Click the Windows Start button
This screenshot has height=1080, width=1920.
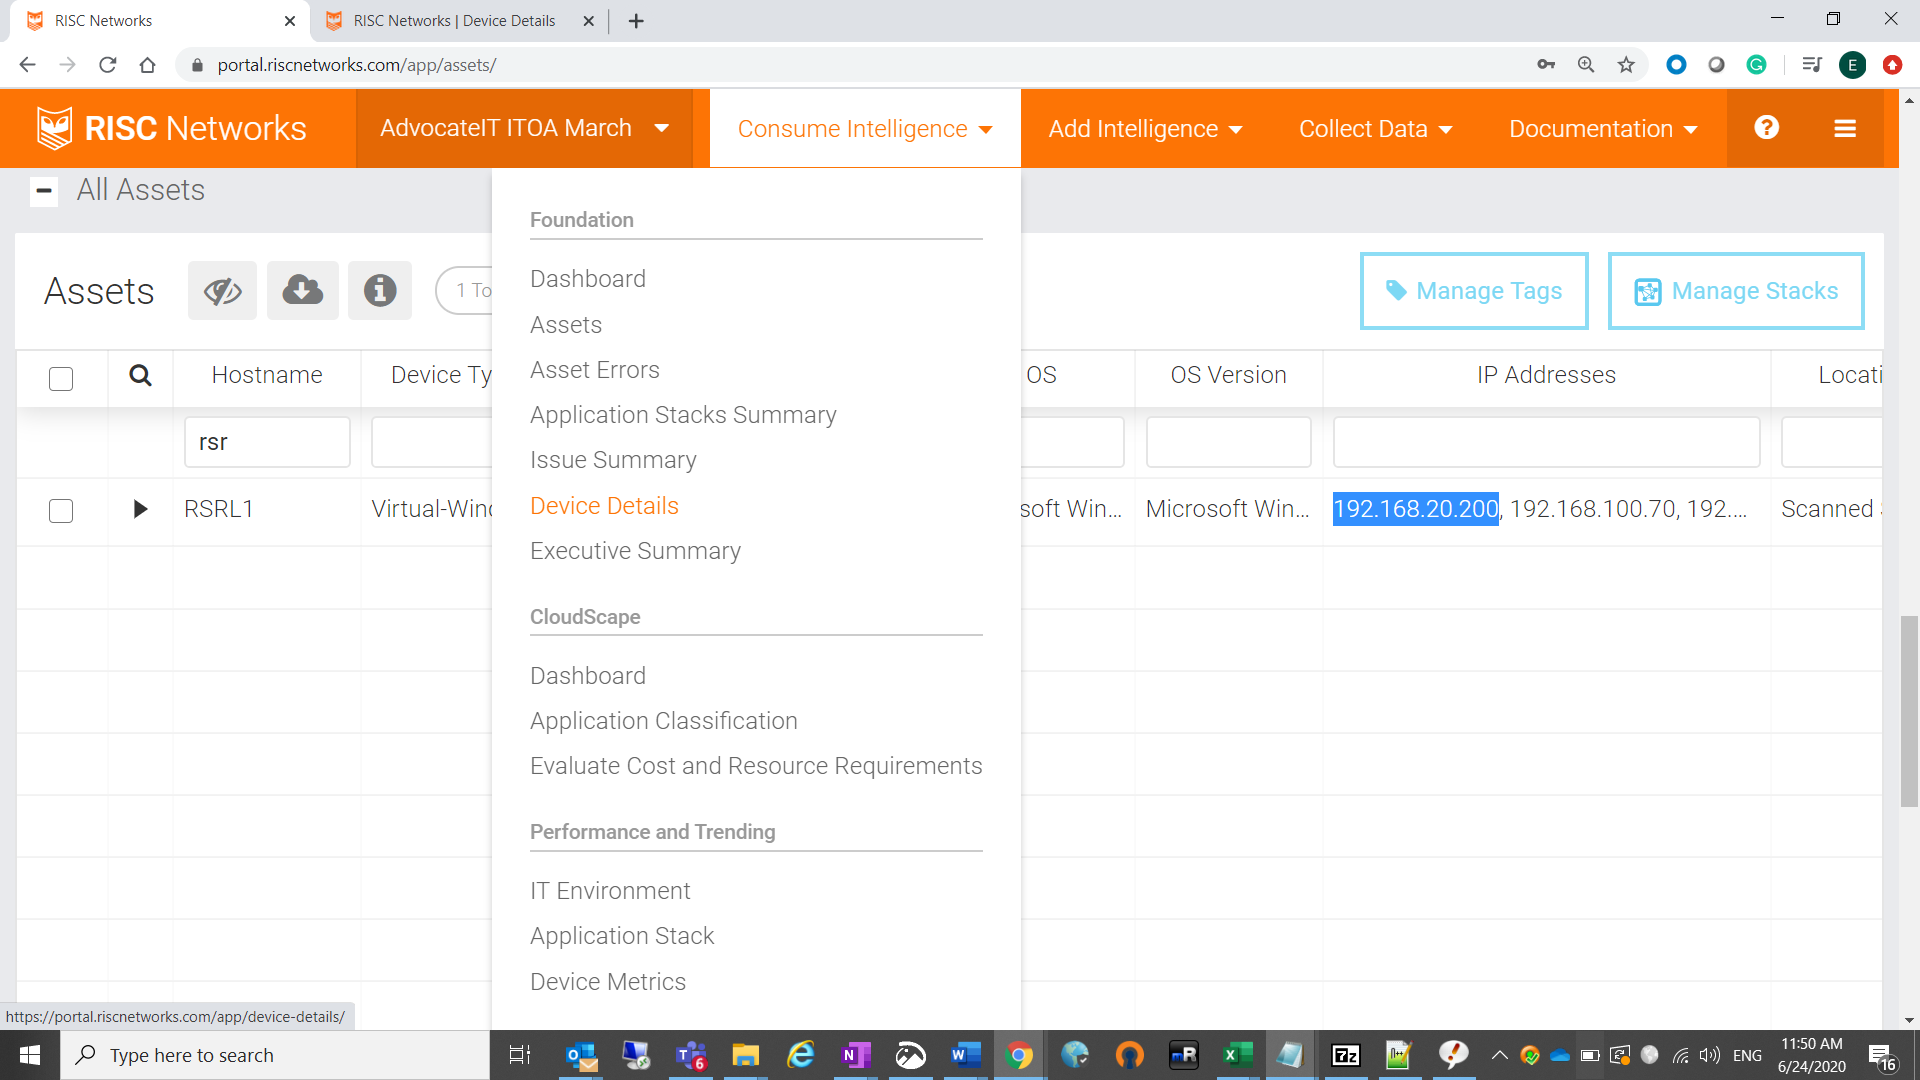[30, 1055]
